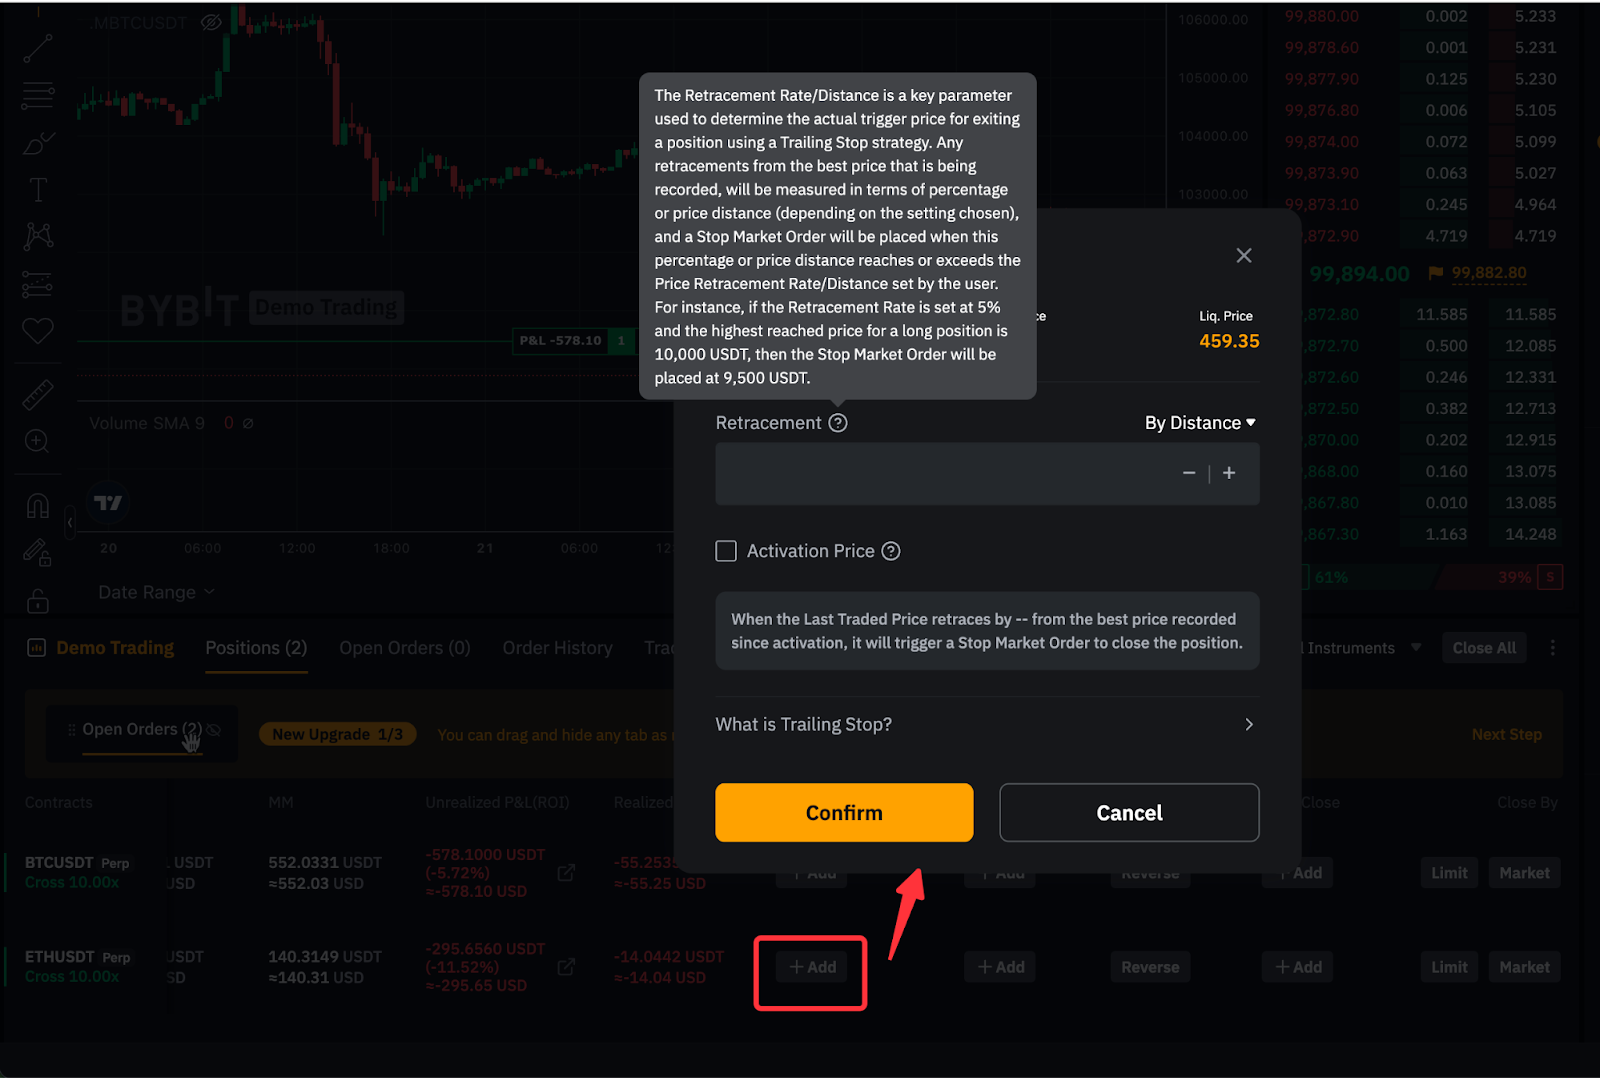Click the Retracement help question icon
The image size is (1600, 1078).
[x=838, y=423]
